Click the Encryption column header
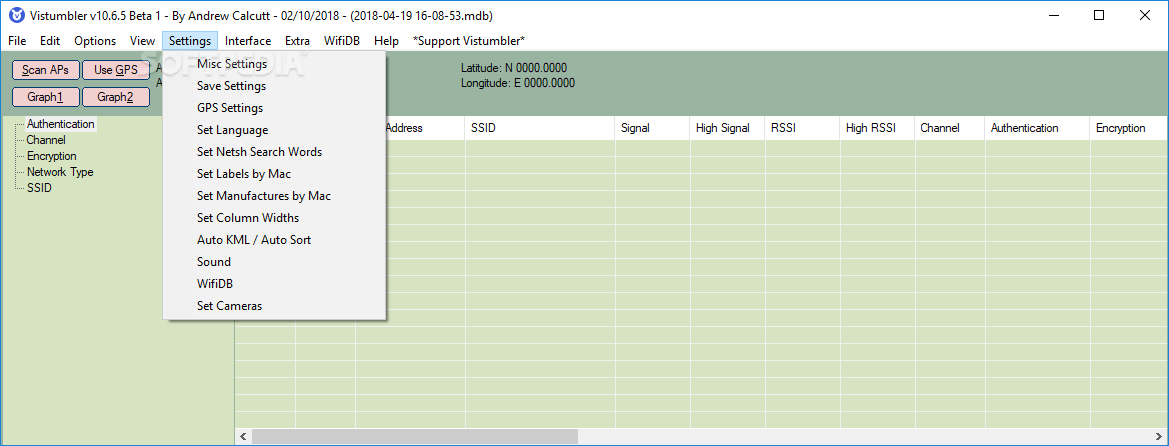This screenshot has height=446, width=1169. [x=1129, y=128]
